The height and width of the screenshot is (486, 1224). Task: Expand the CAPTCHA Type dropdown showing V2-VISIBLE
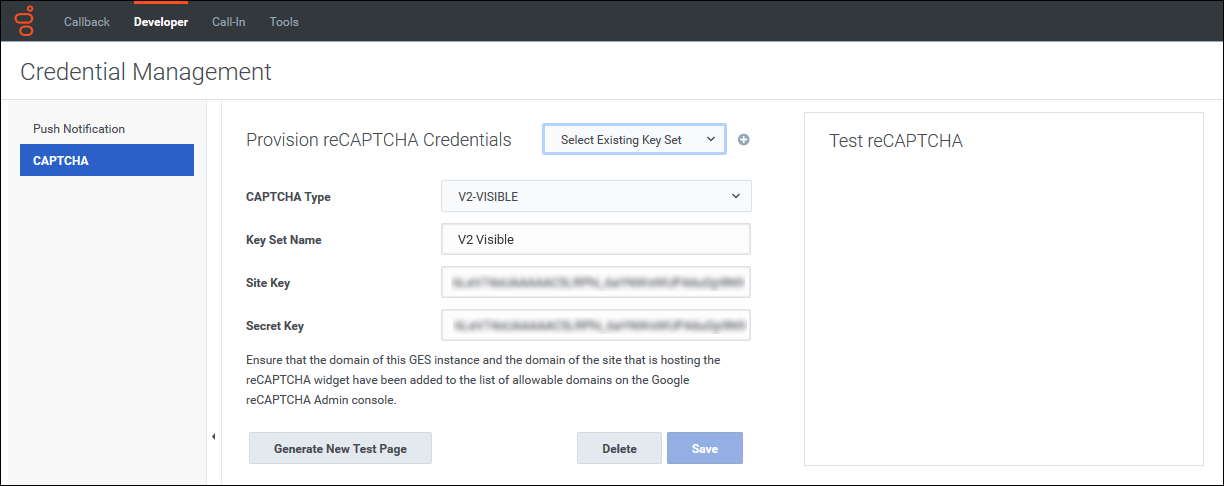point(596,197)
